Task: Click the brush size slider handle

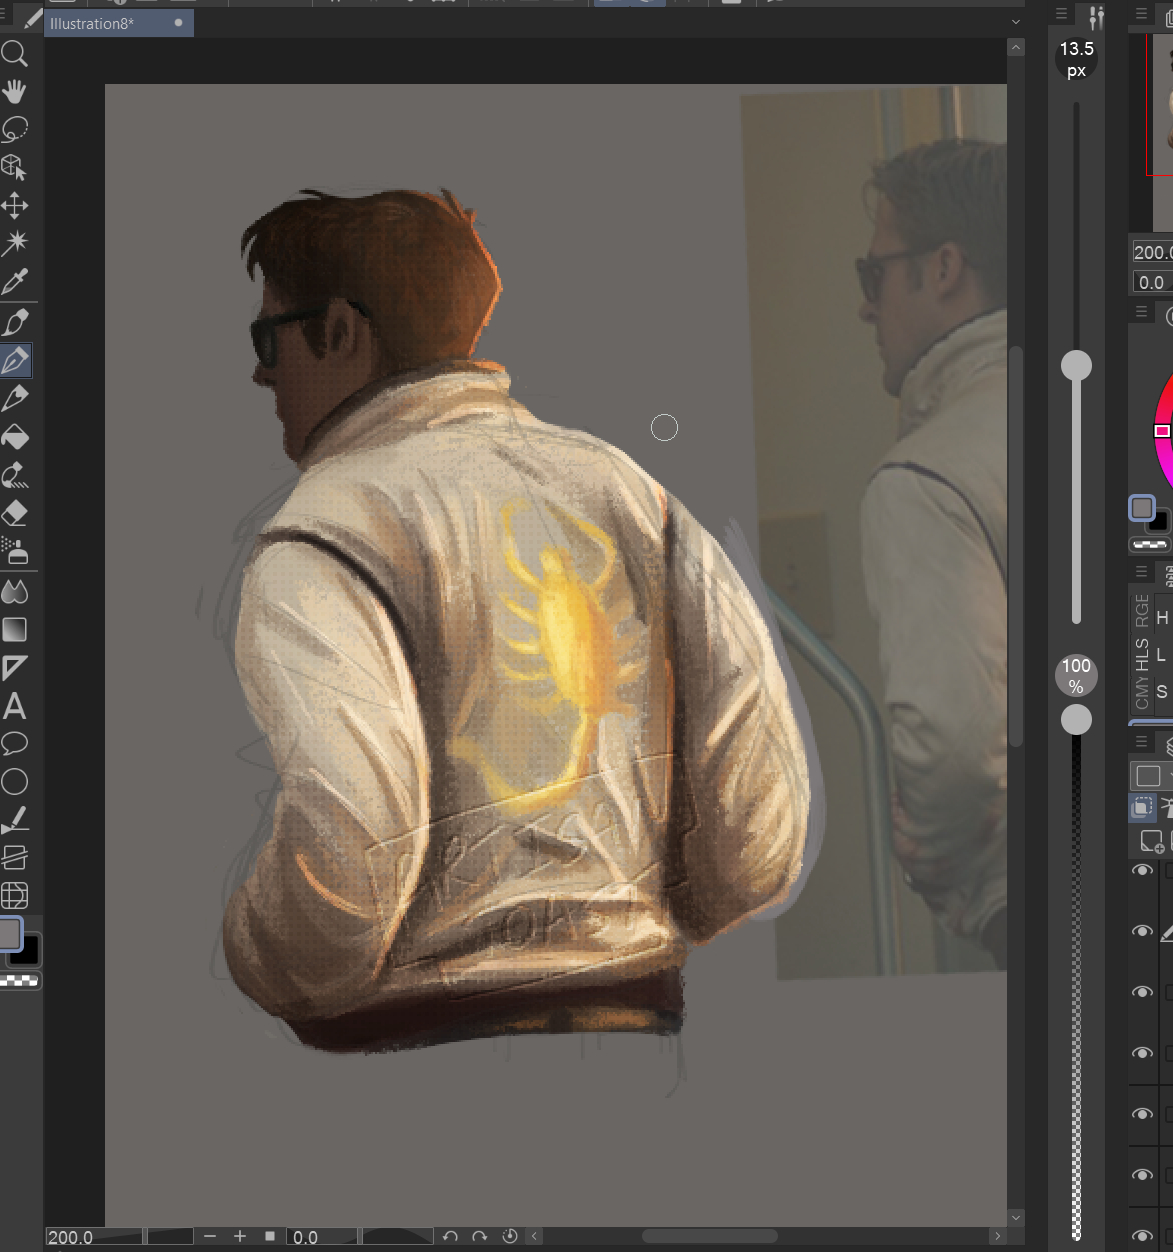Action: 1076,366
